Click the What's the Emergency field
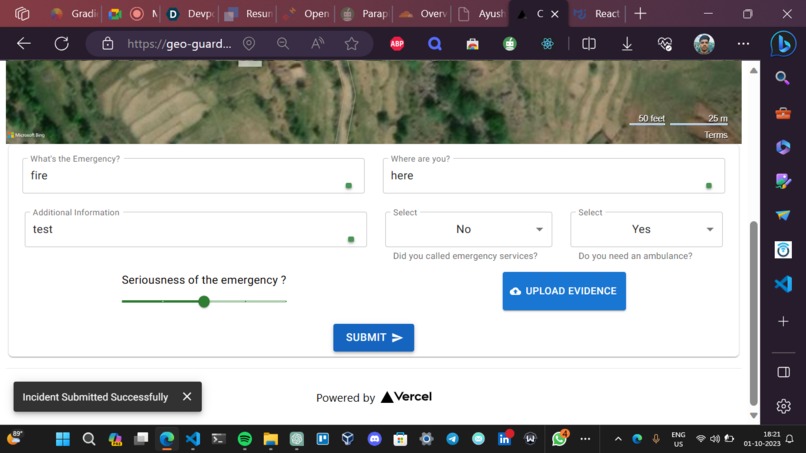 193,176
